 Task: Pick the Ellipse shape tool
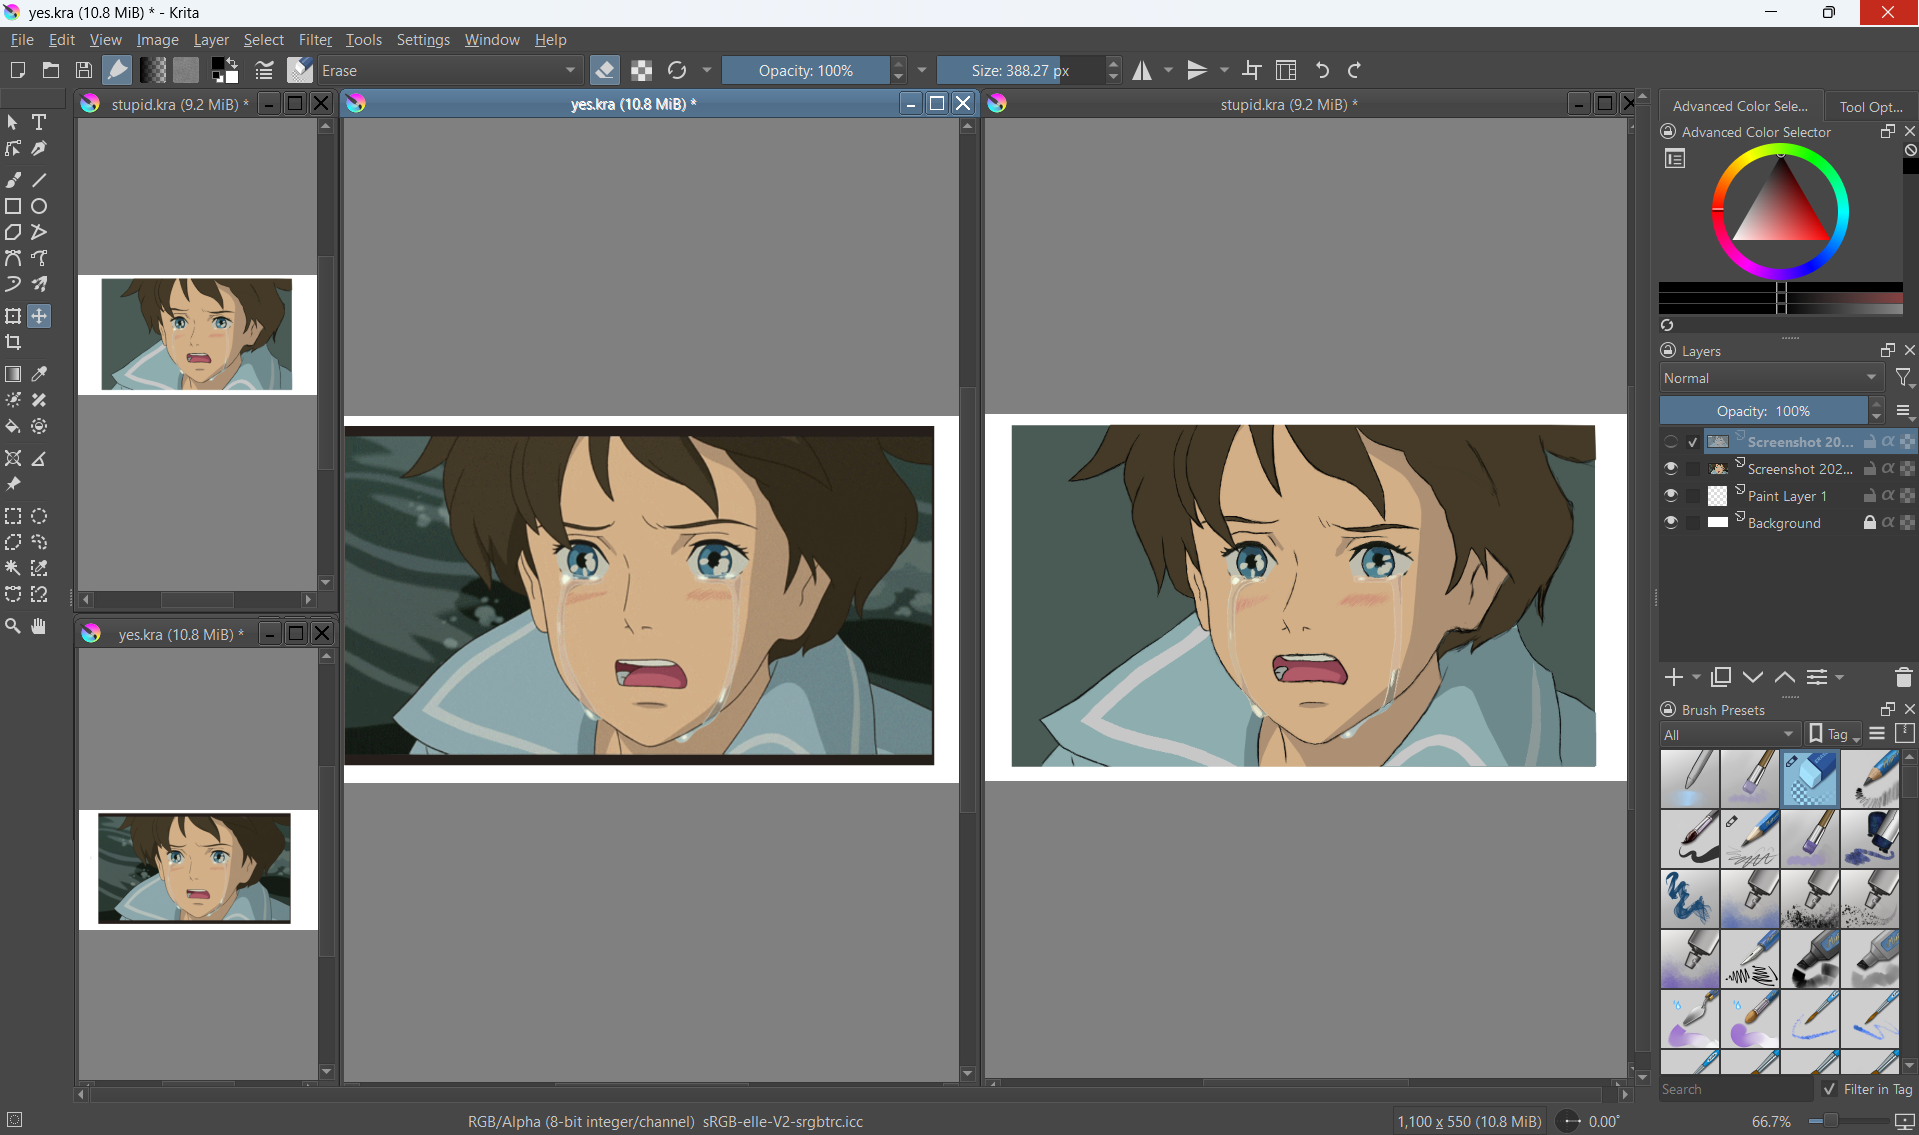[39, 206]
